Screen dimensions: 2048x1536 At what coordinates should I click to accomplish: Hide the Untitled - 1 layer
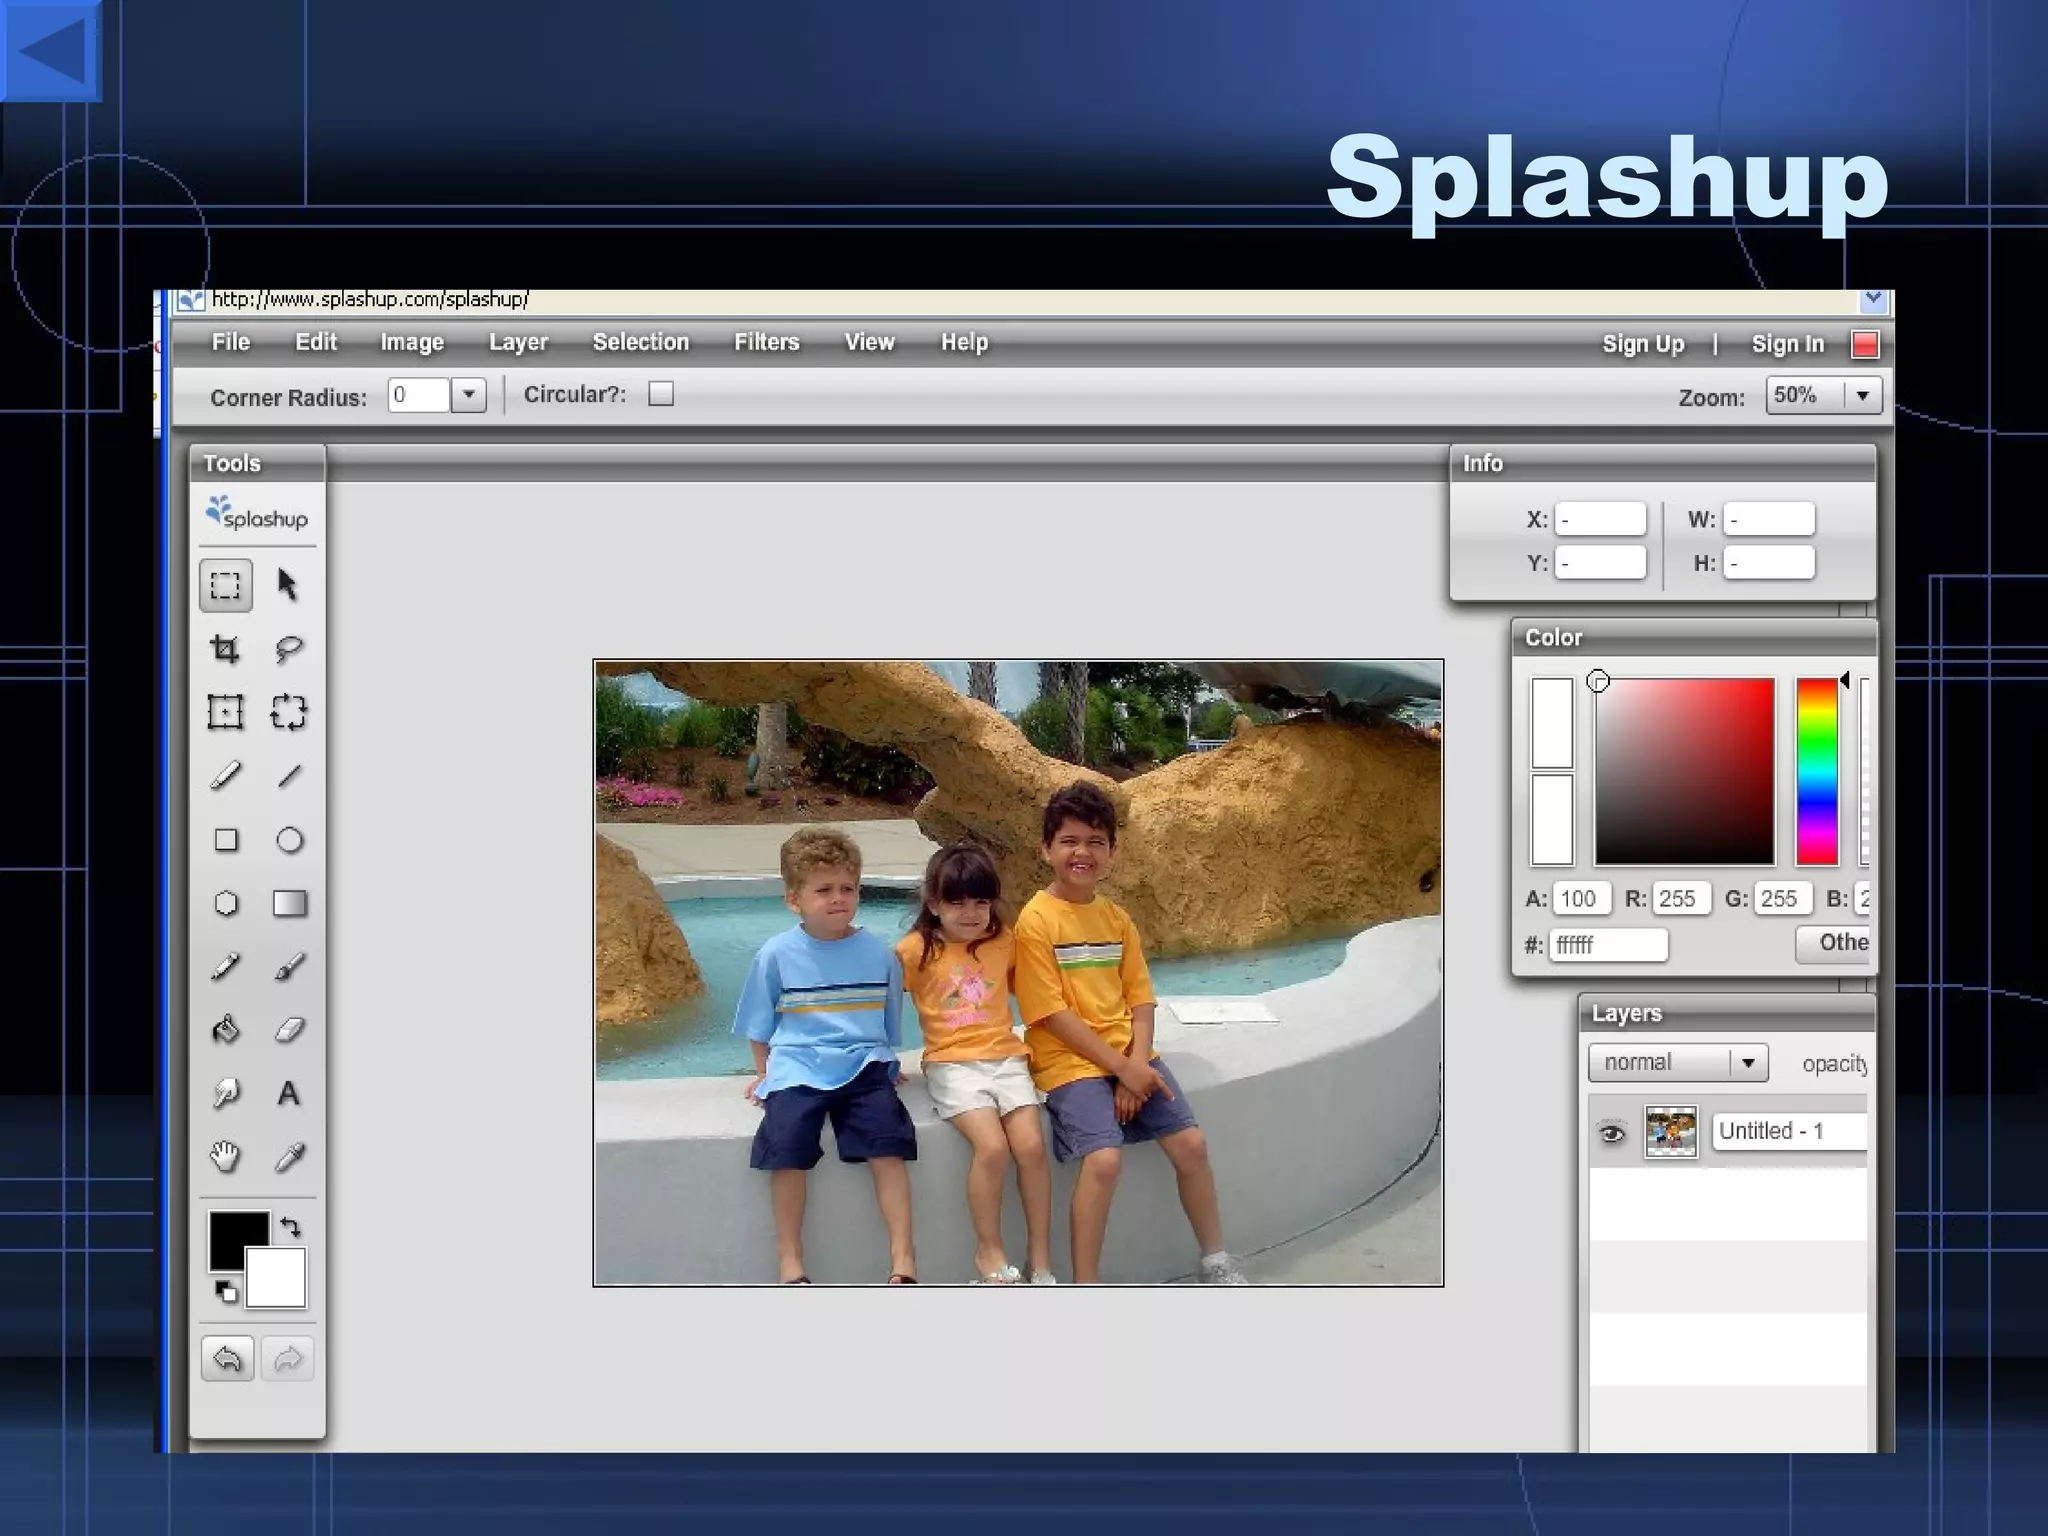coord(1612,1133)
